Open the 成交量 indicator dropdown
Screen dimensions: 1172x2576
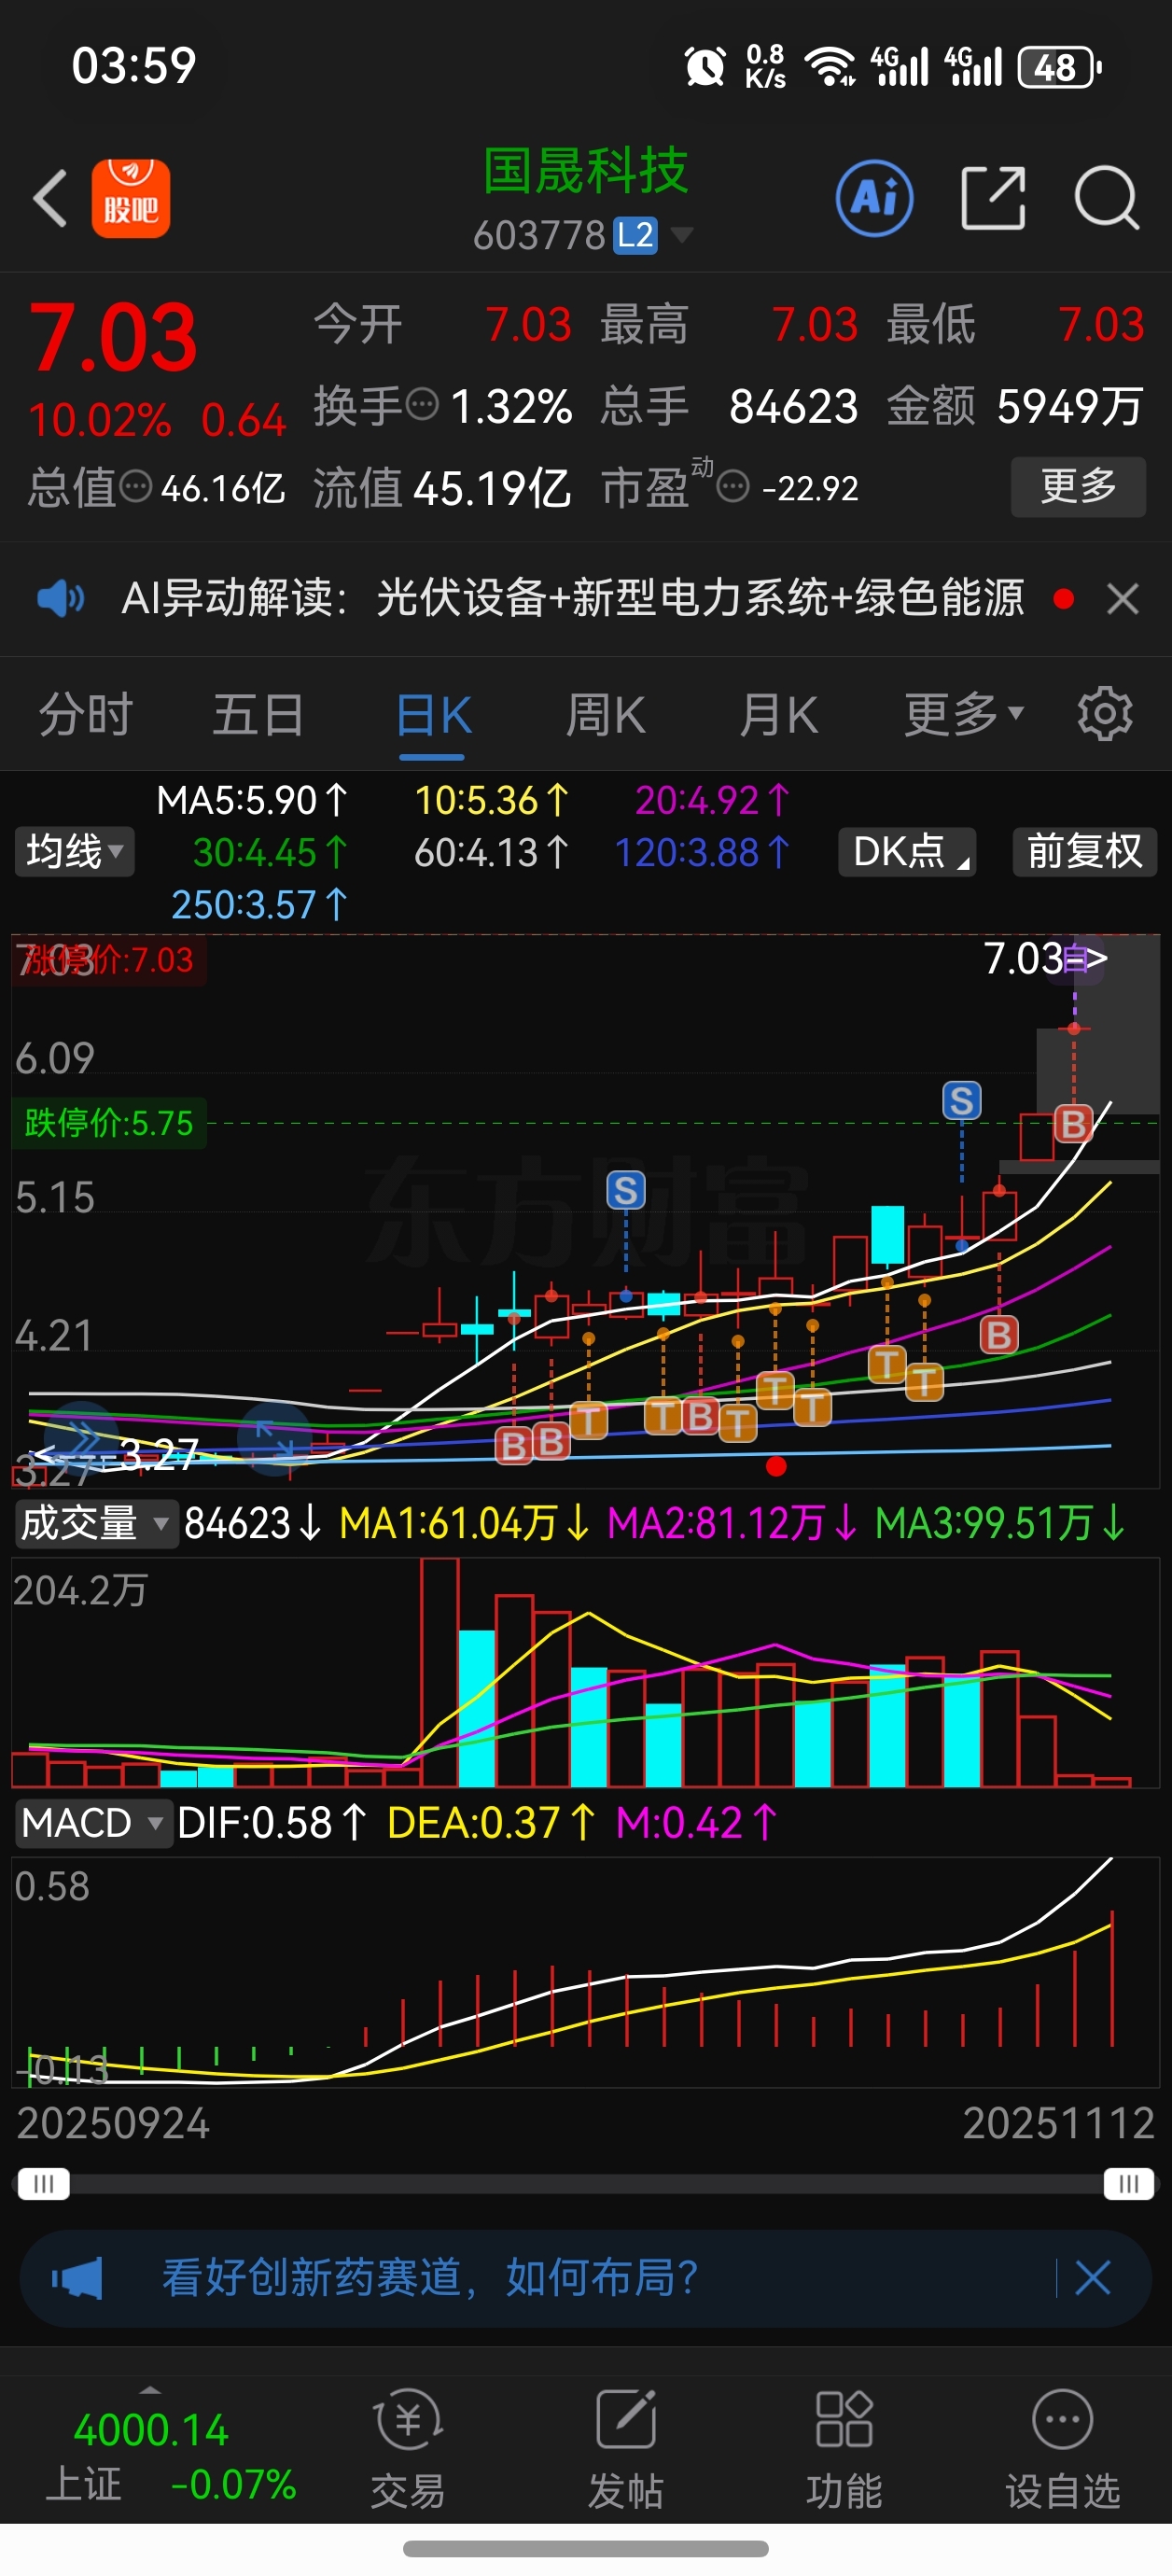[x=95, y=1523]
